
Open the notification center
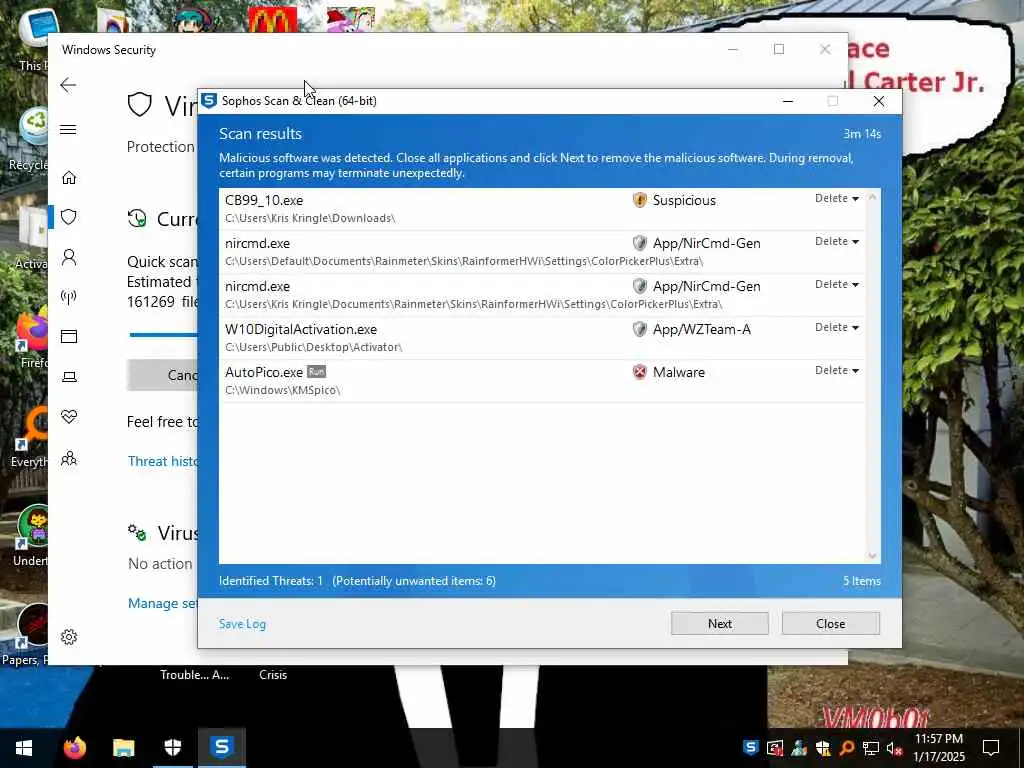(x=991, y=748)
